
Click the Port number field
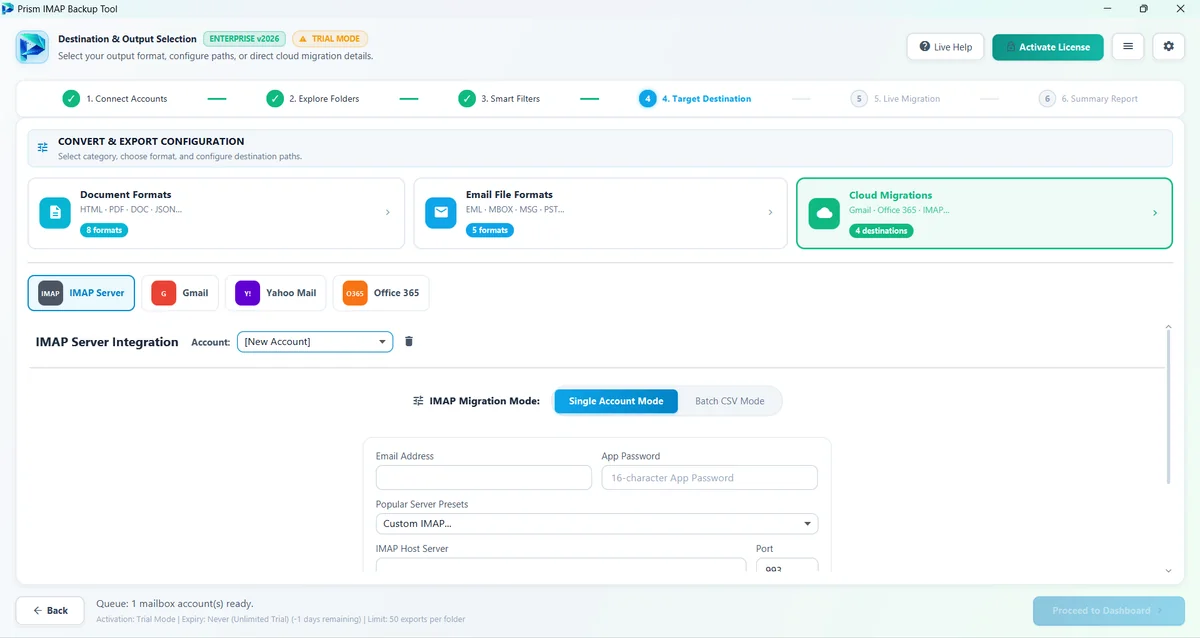pos(787,565)
